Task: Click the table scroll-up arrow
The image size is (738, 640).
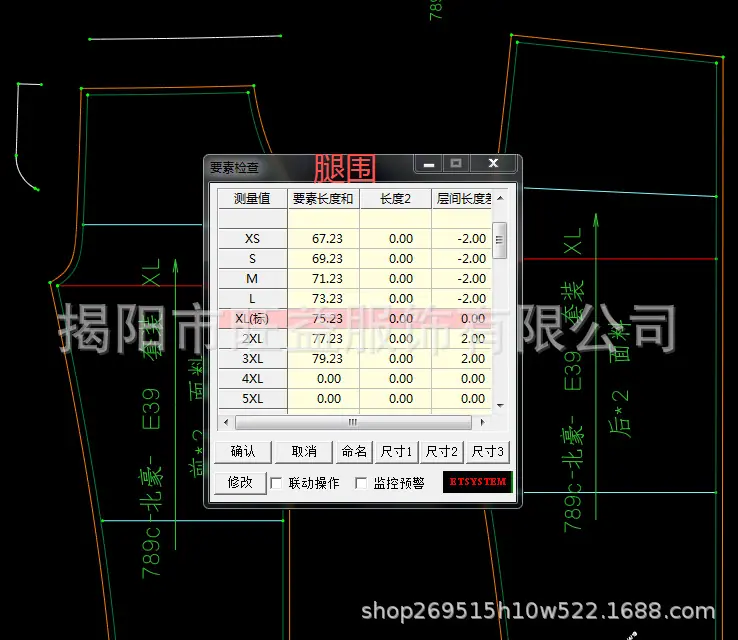Action: point(500,199)
